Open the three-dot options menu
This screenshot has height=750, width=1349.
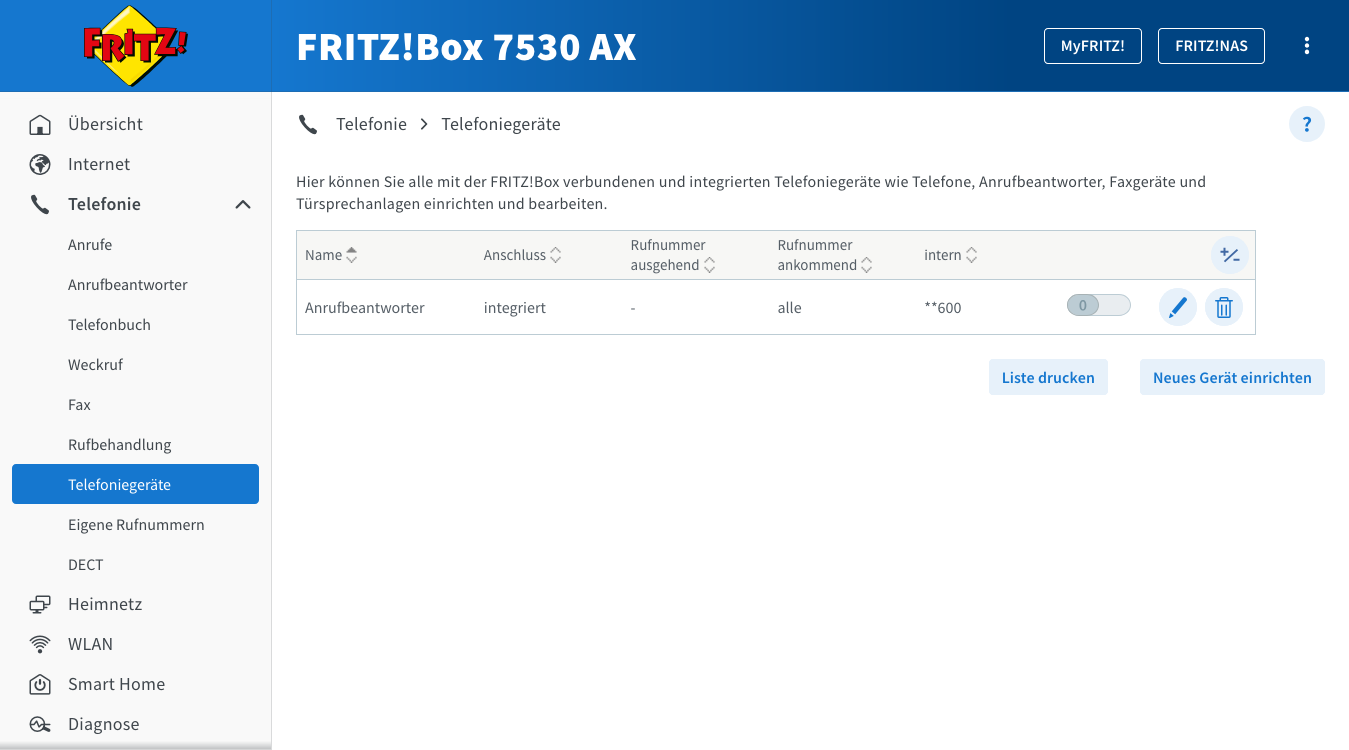coord(1306,46)
